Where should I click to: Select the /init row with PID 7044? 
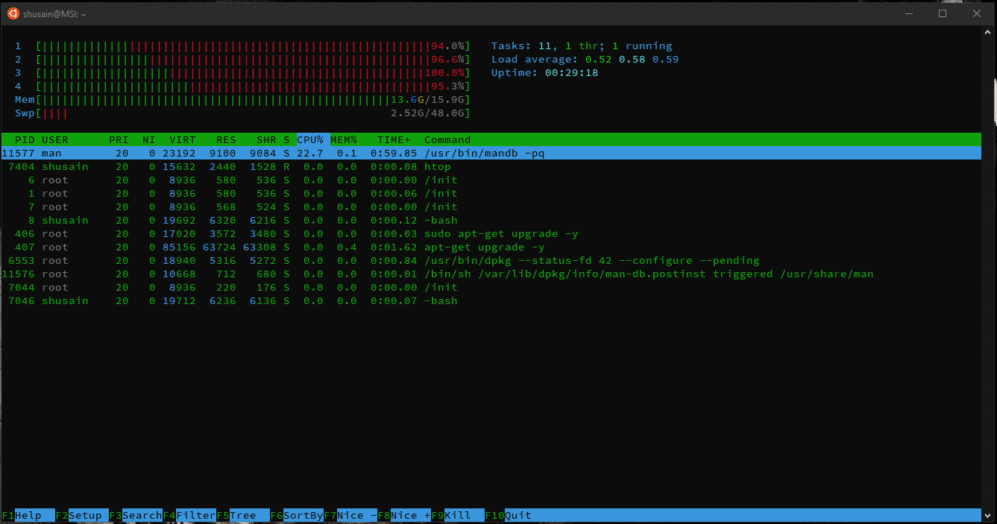click(x=491, y=287)
